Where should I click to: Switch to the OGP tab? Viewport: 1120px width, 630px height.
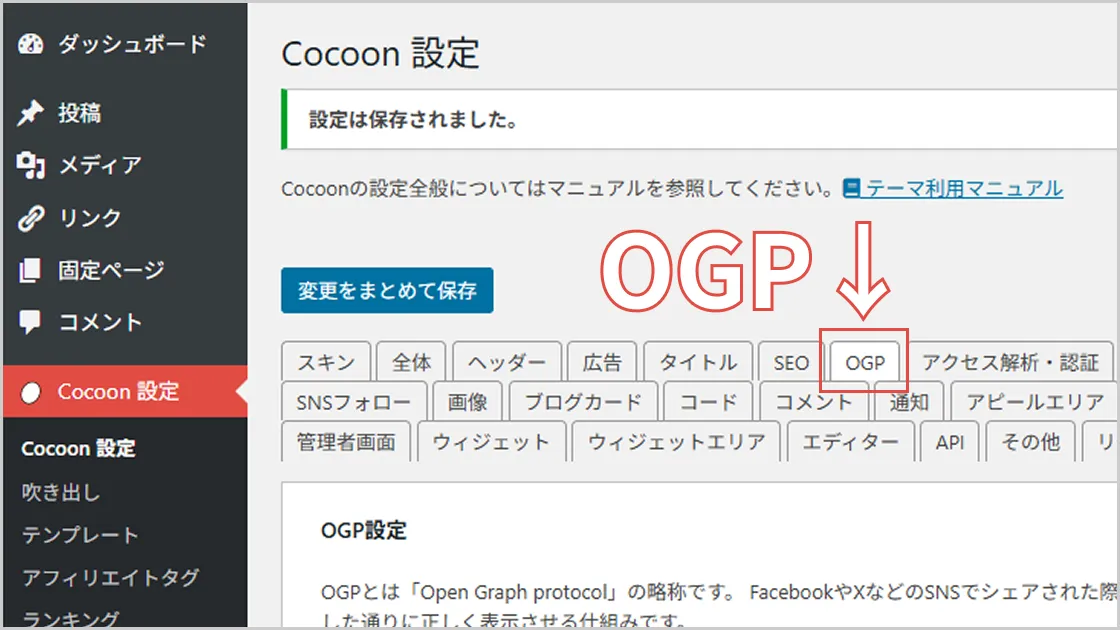pyautogui.click(x=864, y=363)
